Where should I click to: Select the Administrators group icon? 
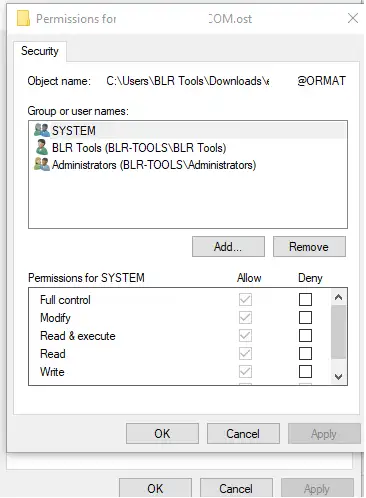click(42, 164)
